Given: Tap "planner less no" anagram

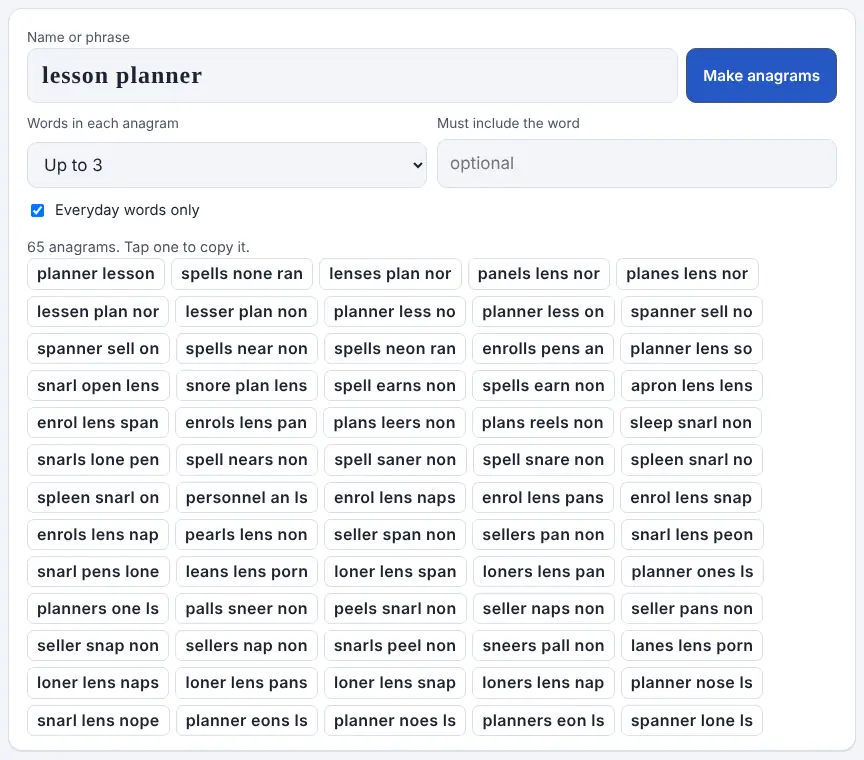Looking at the screenshot, I should (x=395, y=312).
